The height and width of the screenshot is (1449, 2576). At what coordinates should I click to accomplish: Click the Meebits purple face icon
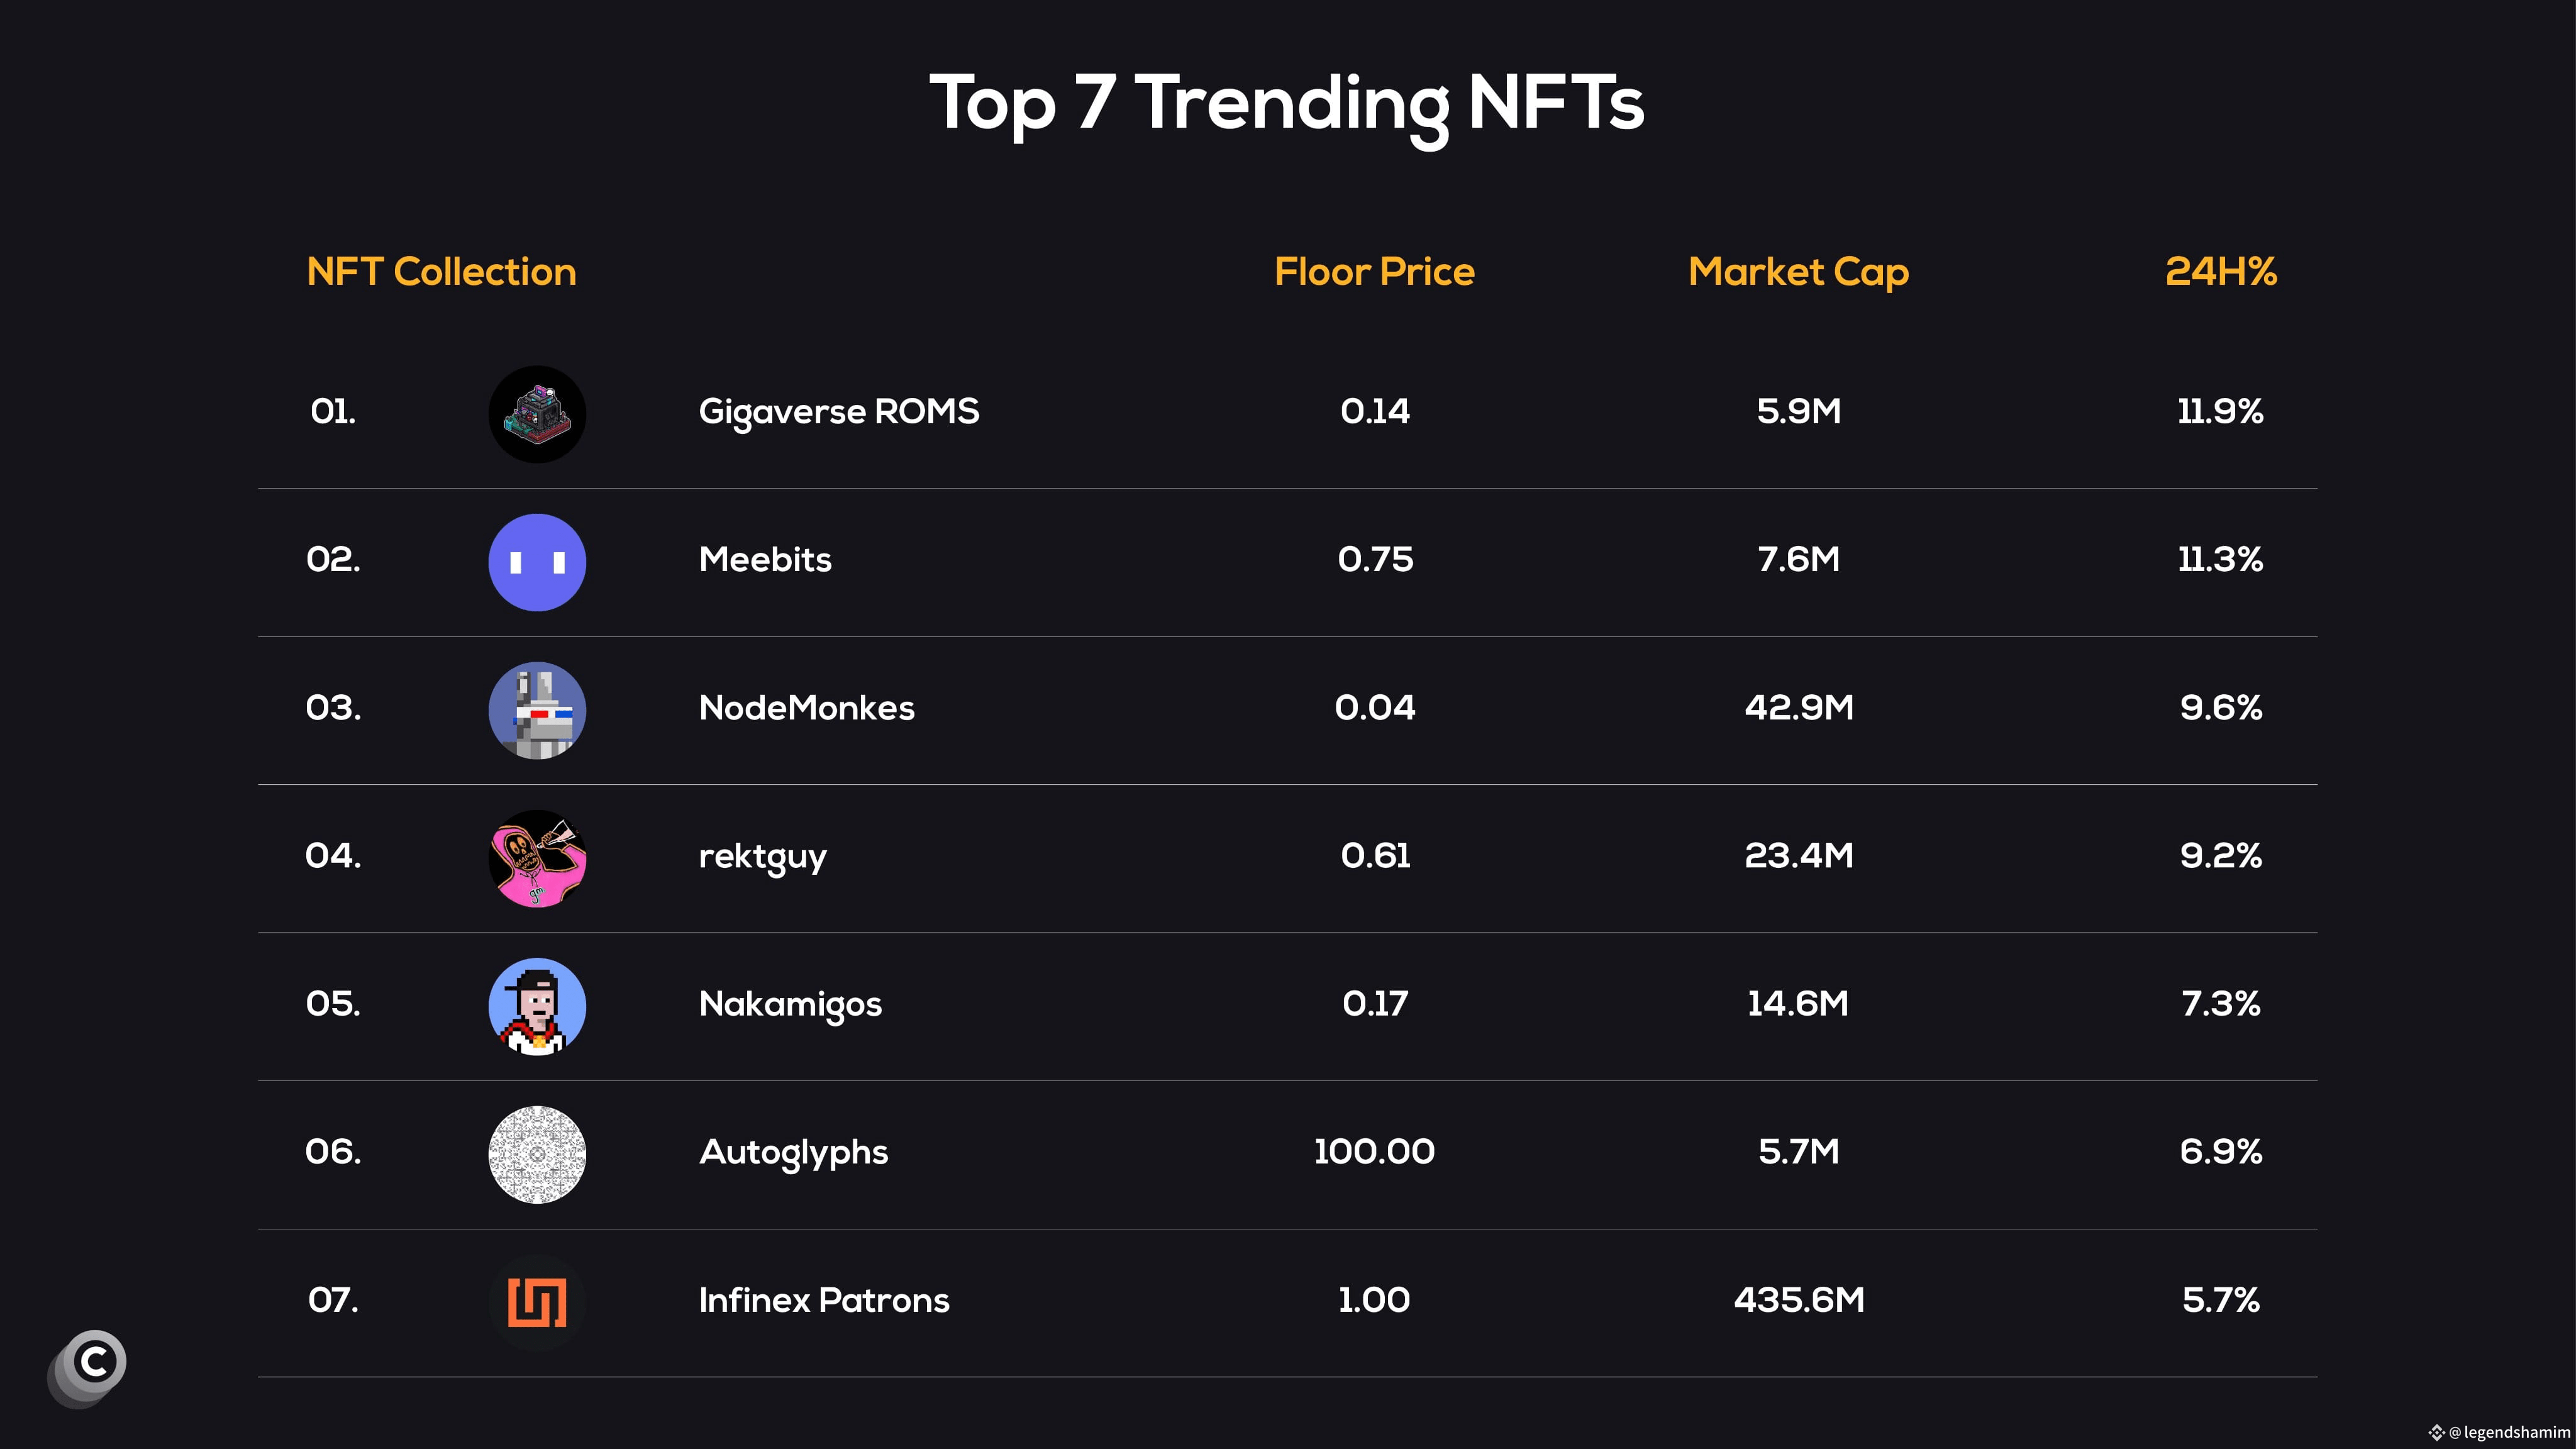click(x=537, y=562)
